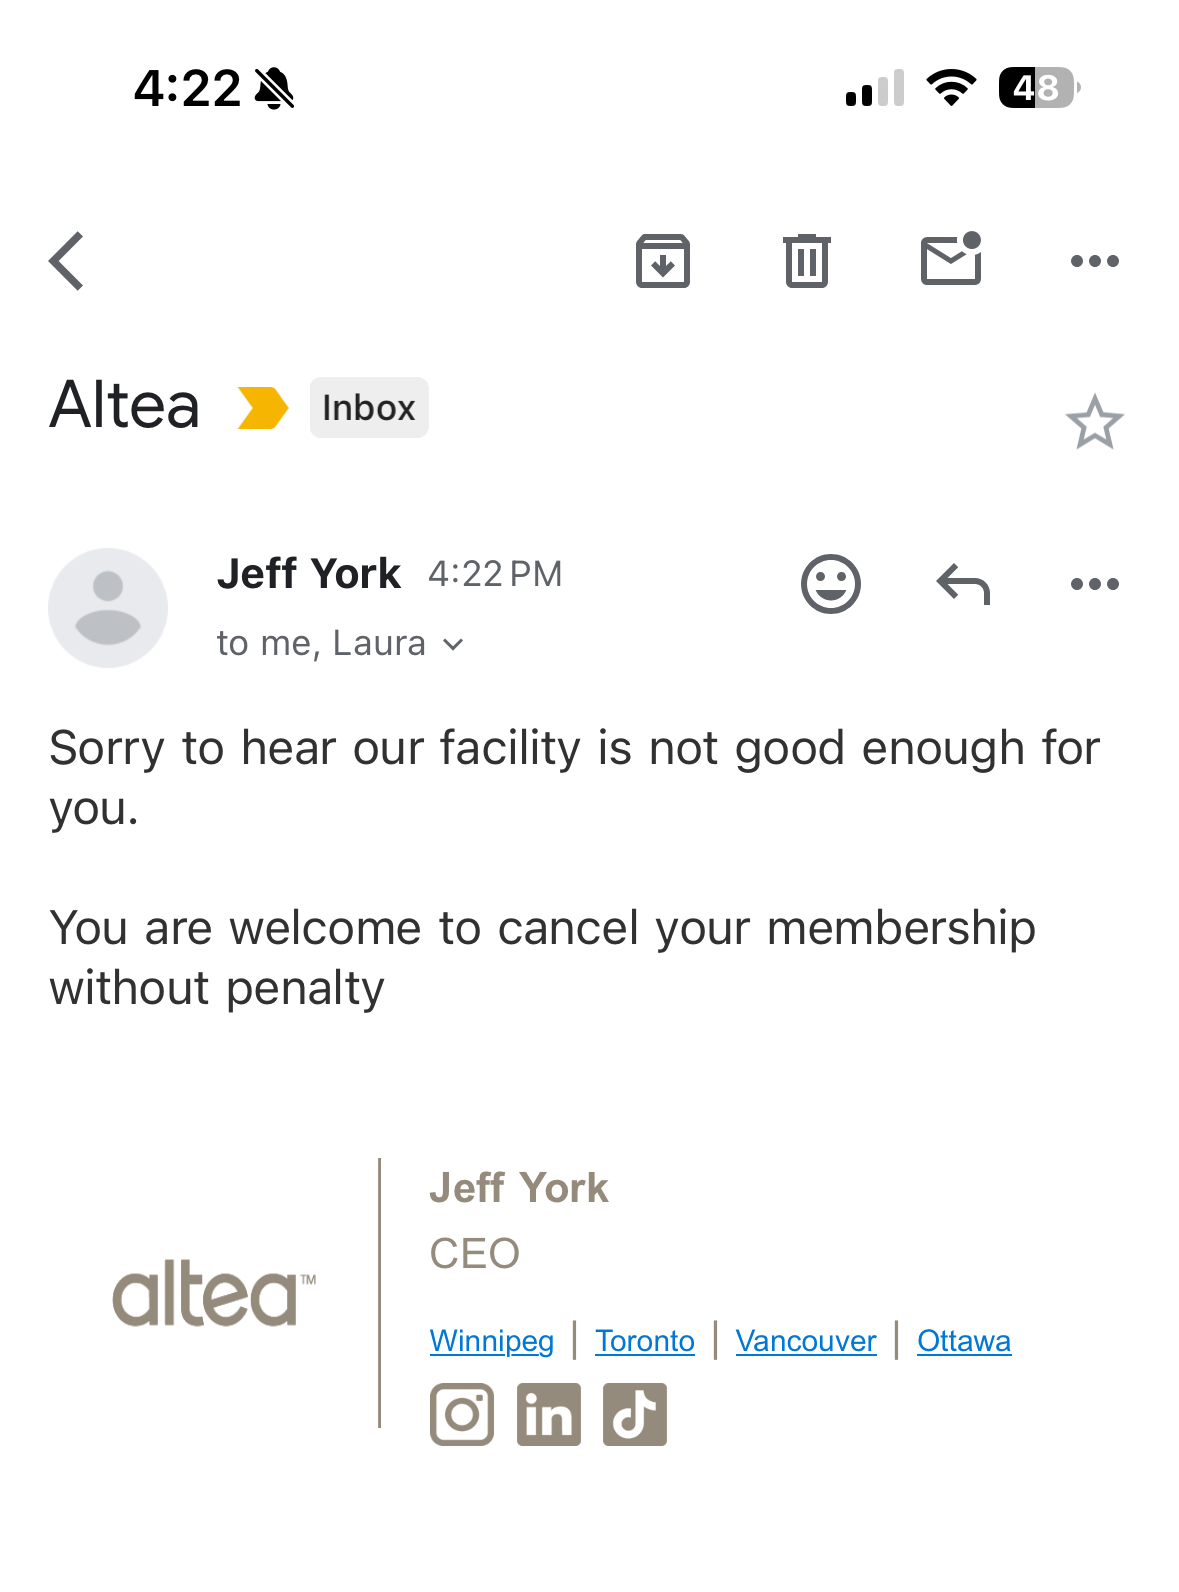Add an emoji reaction to the message
This screenshot has width=1179, height=1592.
(x=830, y=583)
